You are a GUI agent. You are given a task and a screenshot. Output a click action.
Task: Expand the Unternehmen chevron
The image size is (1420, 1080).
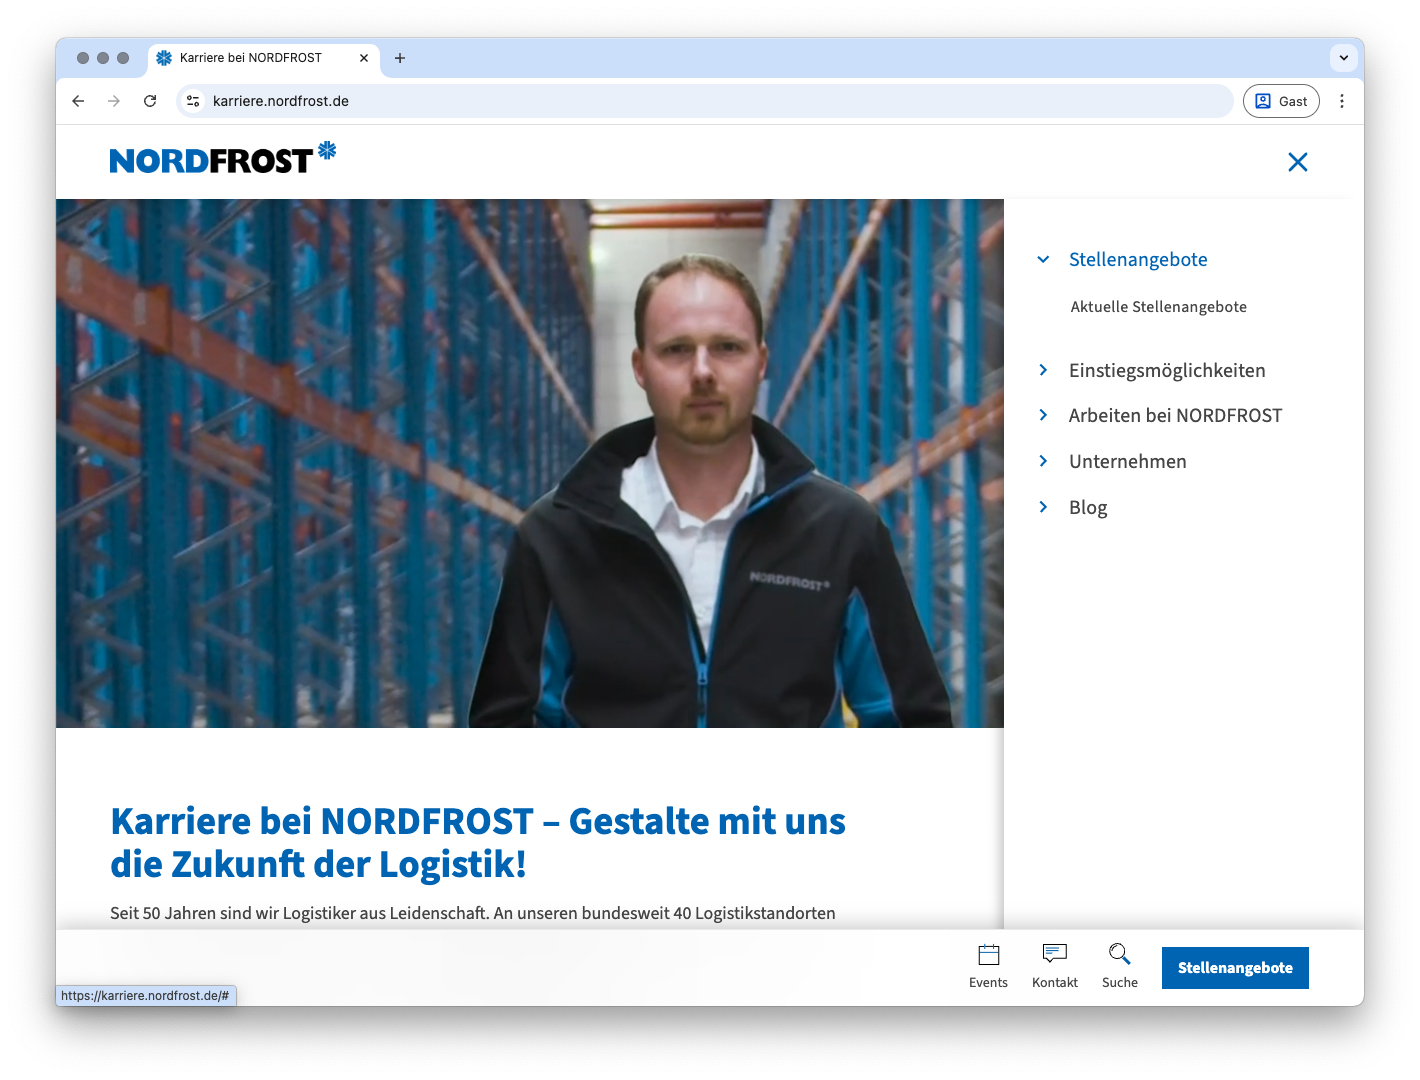point(1043,461)
